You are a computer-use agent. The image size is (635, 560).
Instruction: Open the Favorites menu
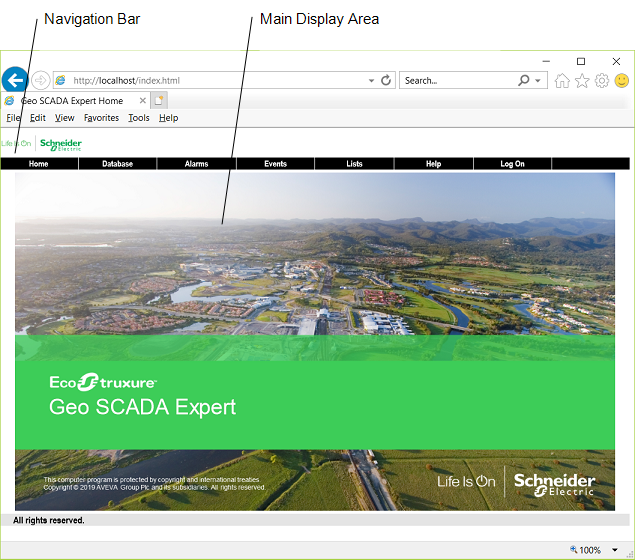[101, 118]
